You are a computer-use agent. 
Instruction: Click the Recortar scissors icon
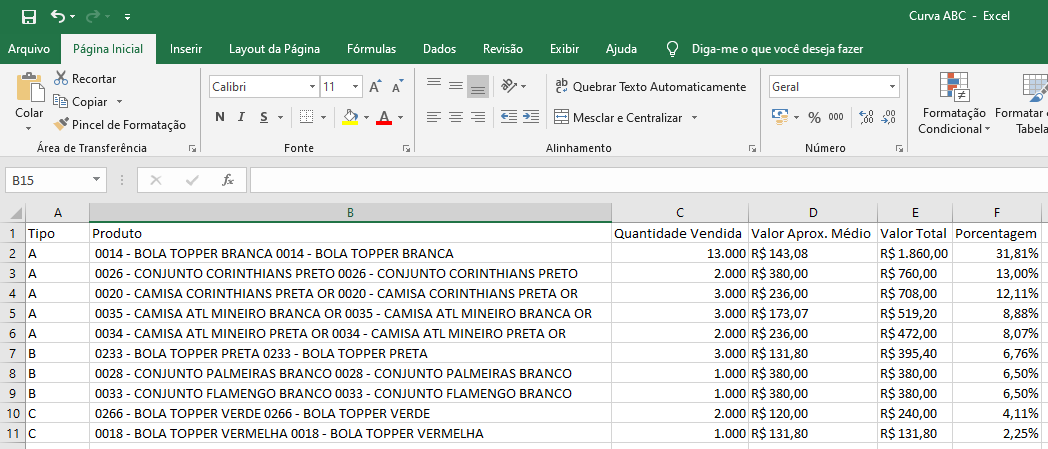pos(61,78)
